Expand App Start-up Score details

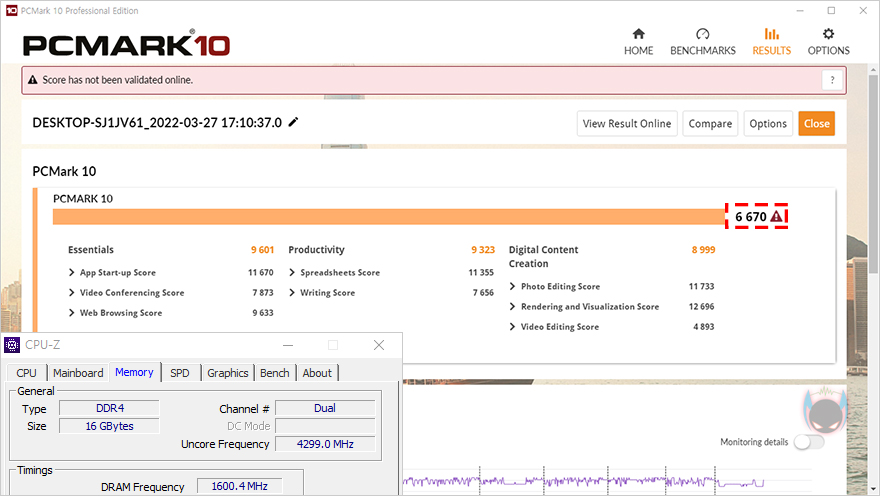tap(71, 272)
